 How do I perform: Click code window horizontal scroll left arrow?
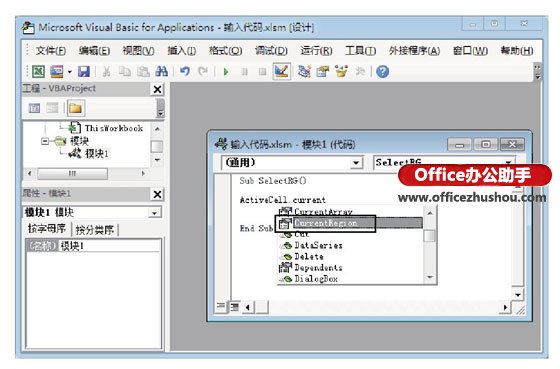point(248,307)
